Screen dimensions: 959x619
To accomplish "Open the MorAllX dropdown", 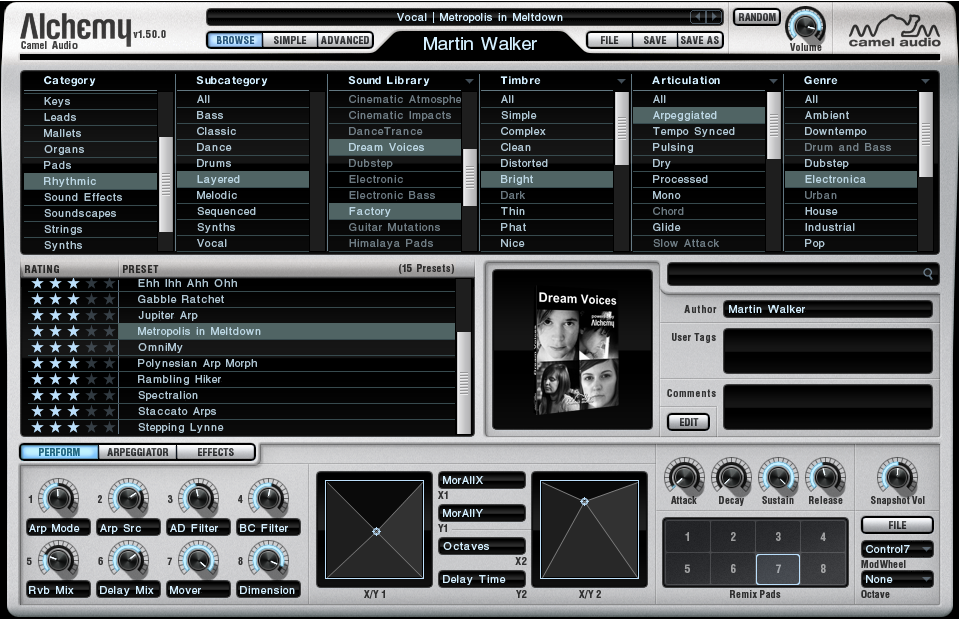I will tap(481, 479).
